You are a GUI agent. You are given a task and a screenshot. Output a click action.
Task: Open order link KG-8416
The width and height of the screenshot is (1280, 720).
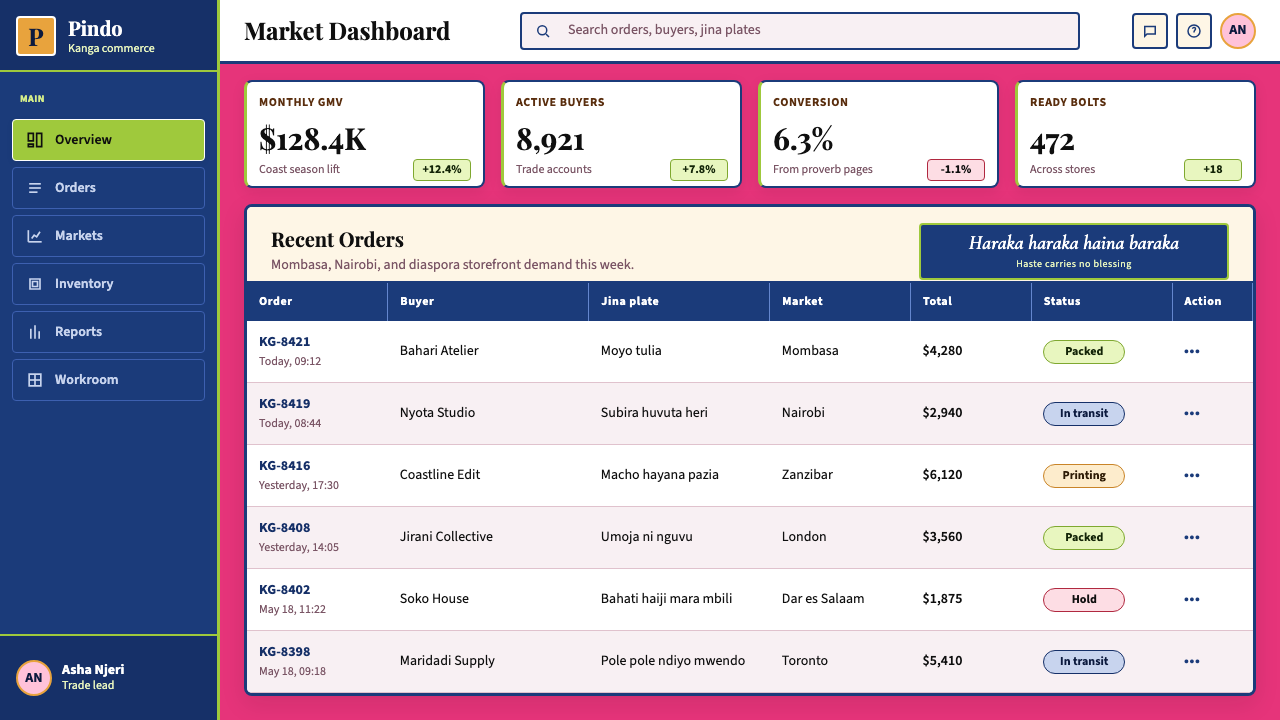(x=285, y=466)
